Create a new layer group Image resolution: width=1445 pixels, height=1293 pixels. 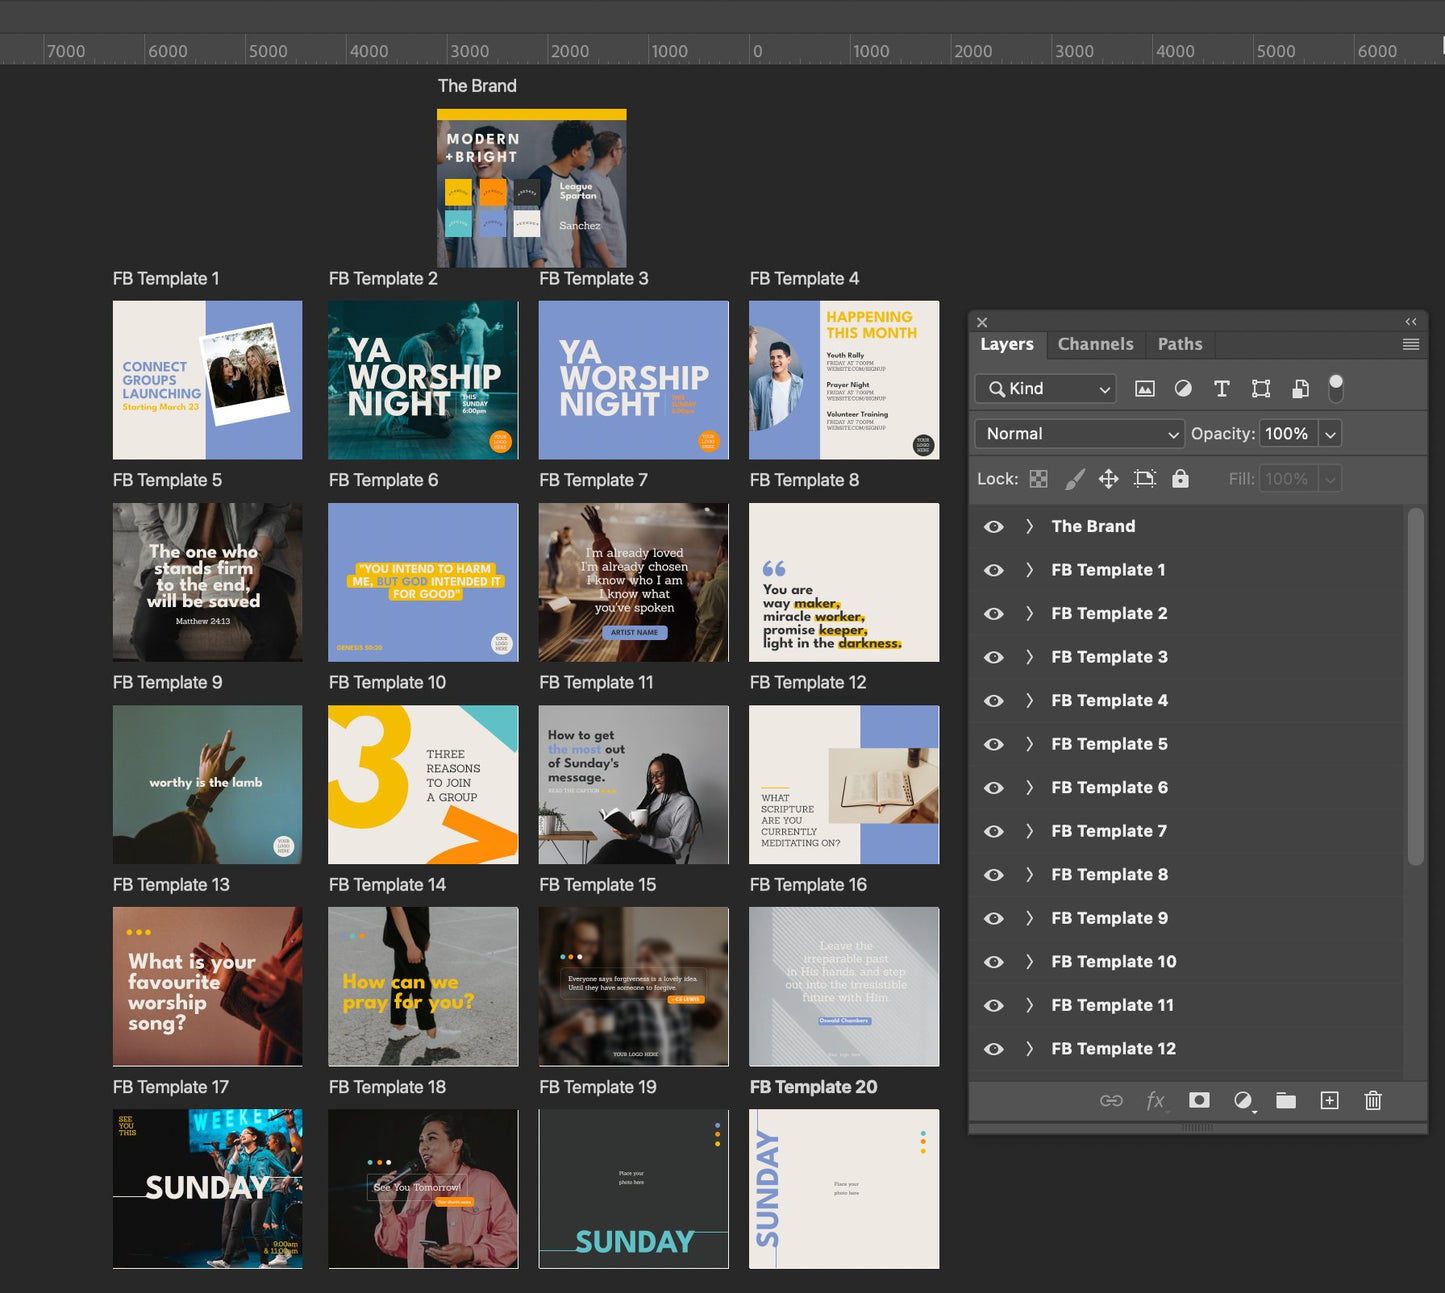point(1286,1100)
